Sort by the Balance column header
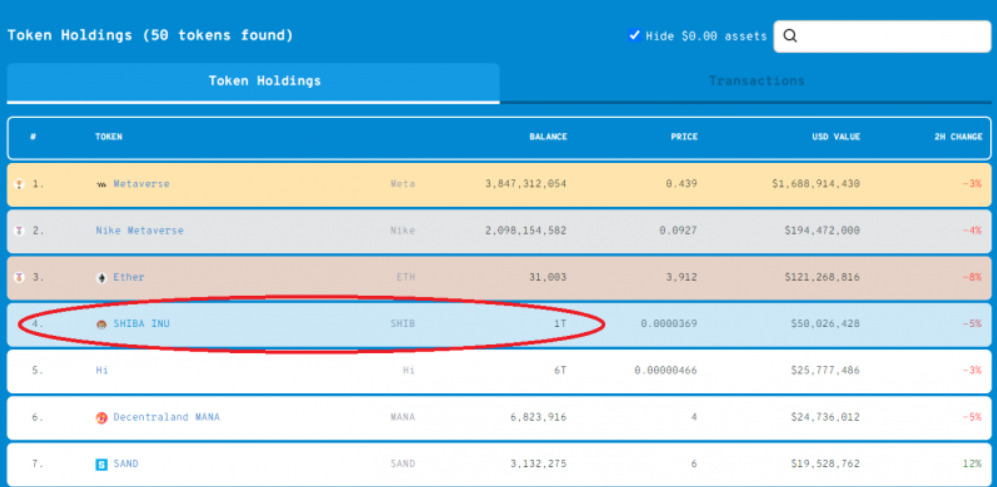Screen dimensions: 997x487 (548, 137)
